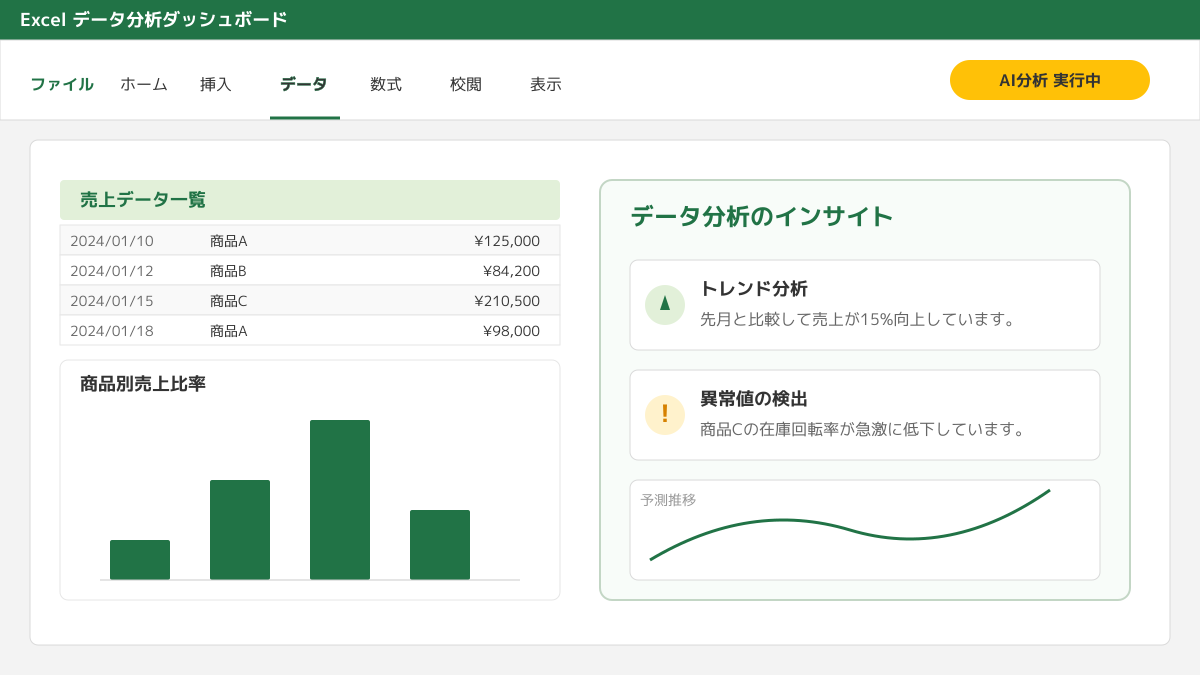This screenshot has width=1200, height=675.
Task: Open the 挿入 tab
Action: point(216,85)
